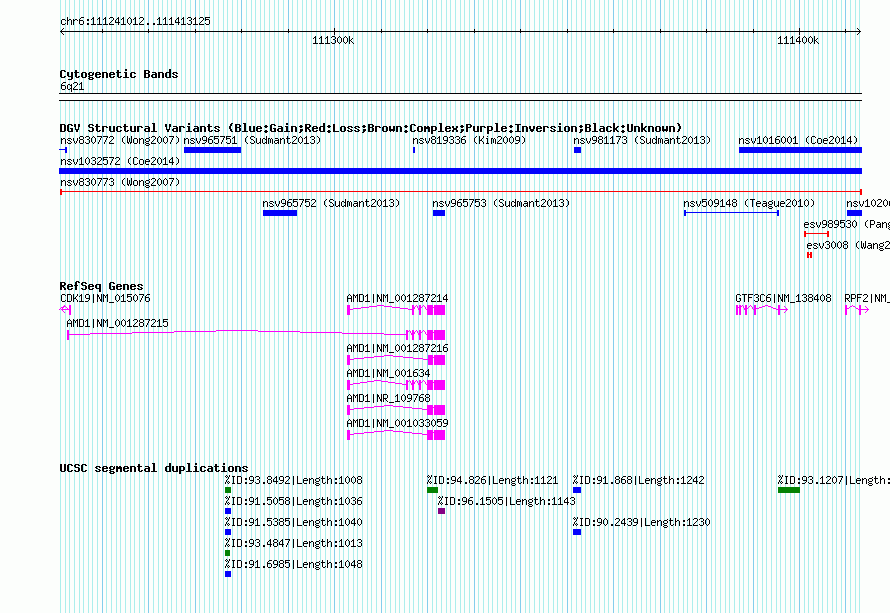The height and width of the screenshot is (613, 890).
Task: Click the nsv830772 (Wong2007) variant label
Action: pyautogui.click(x=120, y=140)
